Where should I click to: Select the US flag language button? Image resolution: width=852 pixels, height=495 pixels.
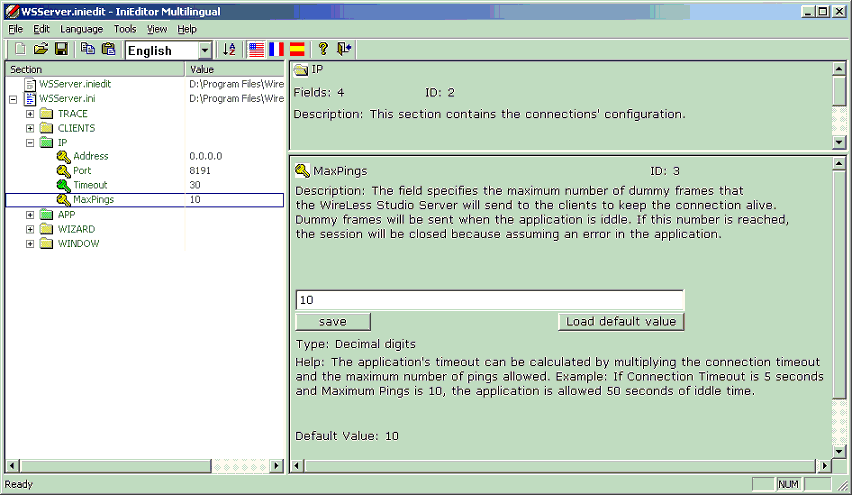(257, 49)
